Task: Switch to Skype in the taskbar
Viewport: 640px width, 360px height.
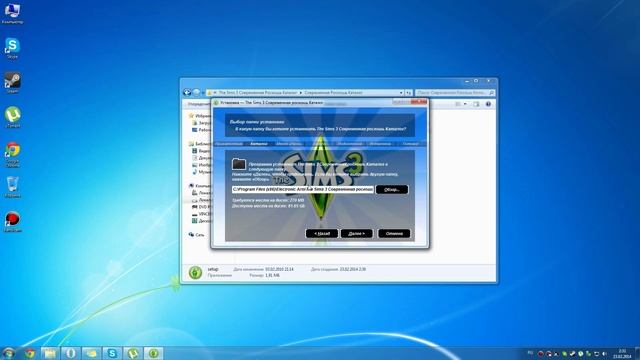Action: pos(112,353)
